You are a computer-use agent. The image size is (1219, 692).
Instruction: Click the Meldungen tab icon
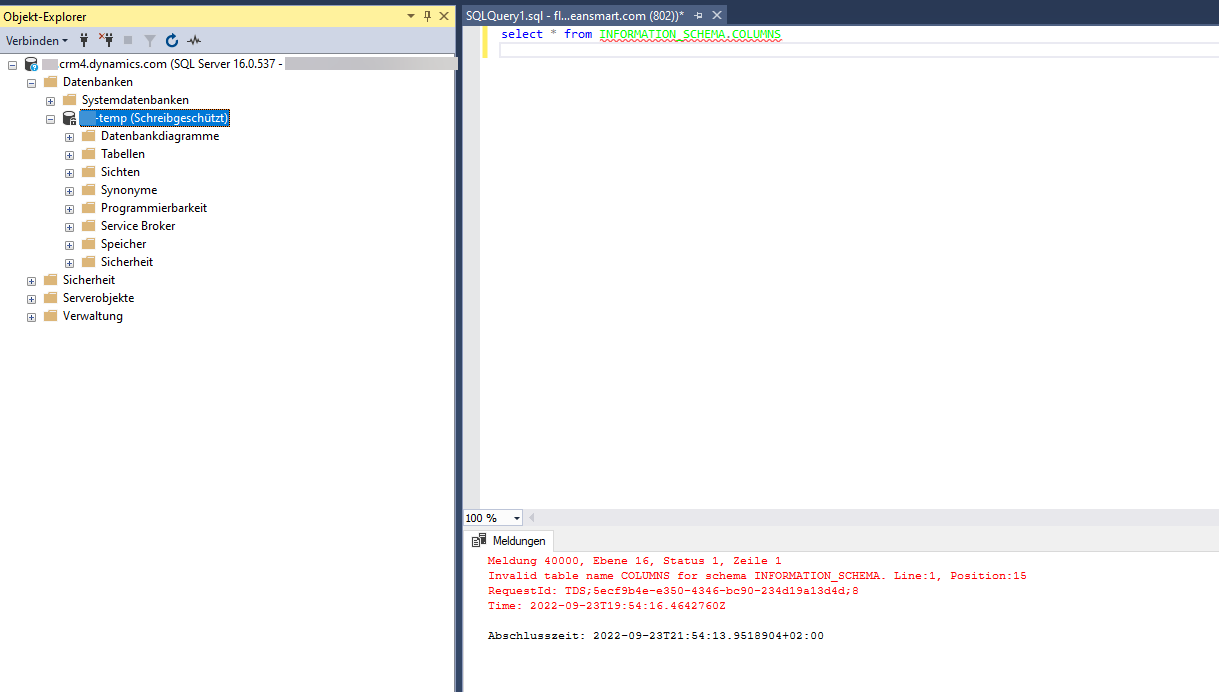[x=480, y=540]
